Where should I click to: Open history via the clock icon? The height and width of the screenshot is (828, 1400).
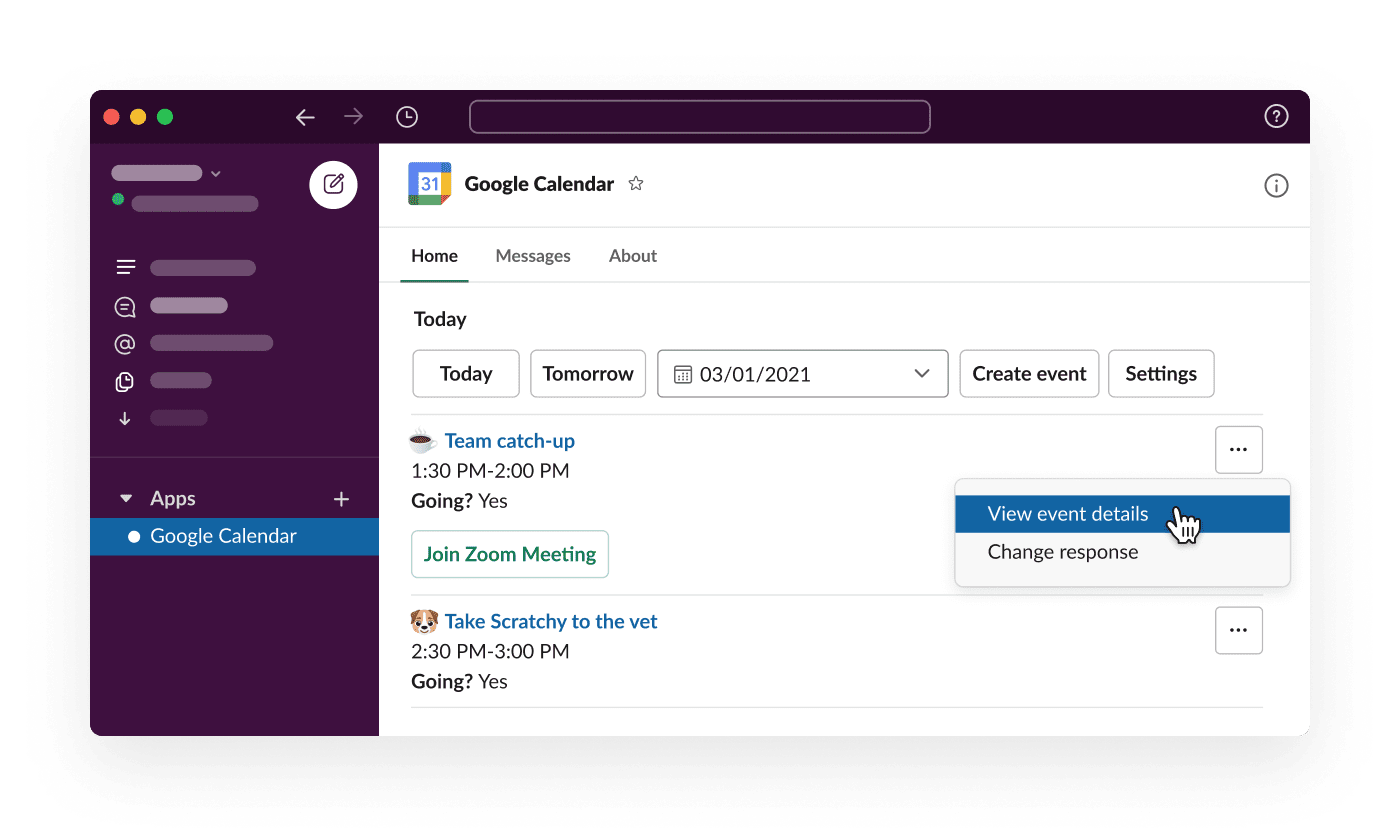pos(406,117)
